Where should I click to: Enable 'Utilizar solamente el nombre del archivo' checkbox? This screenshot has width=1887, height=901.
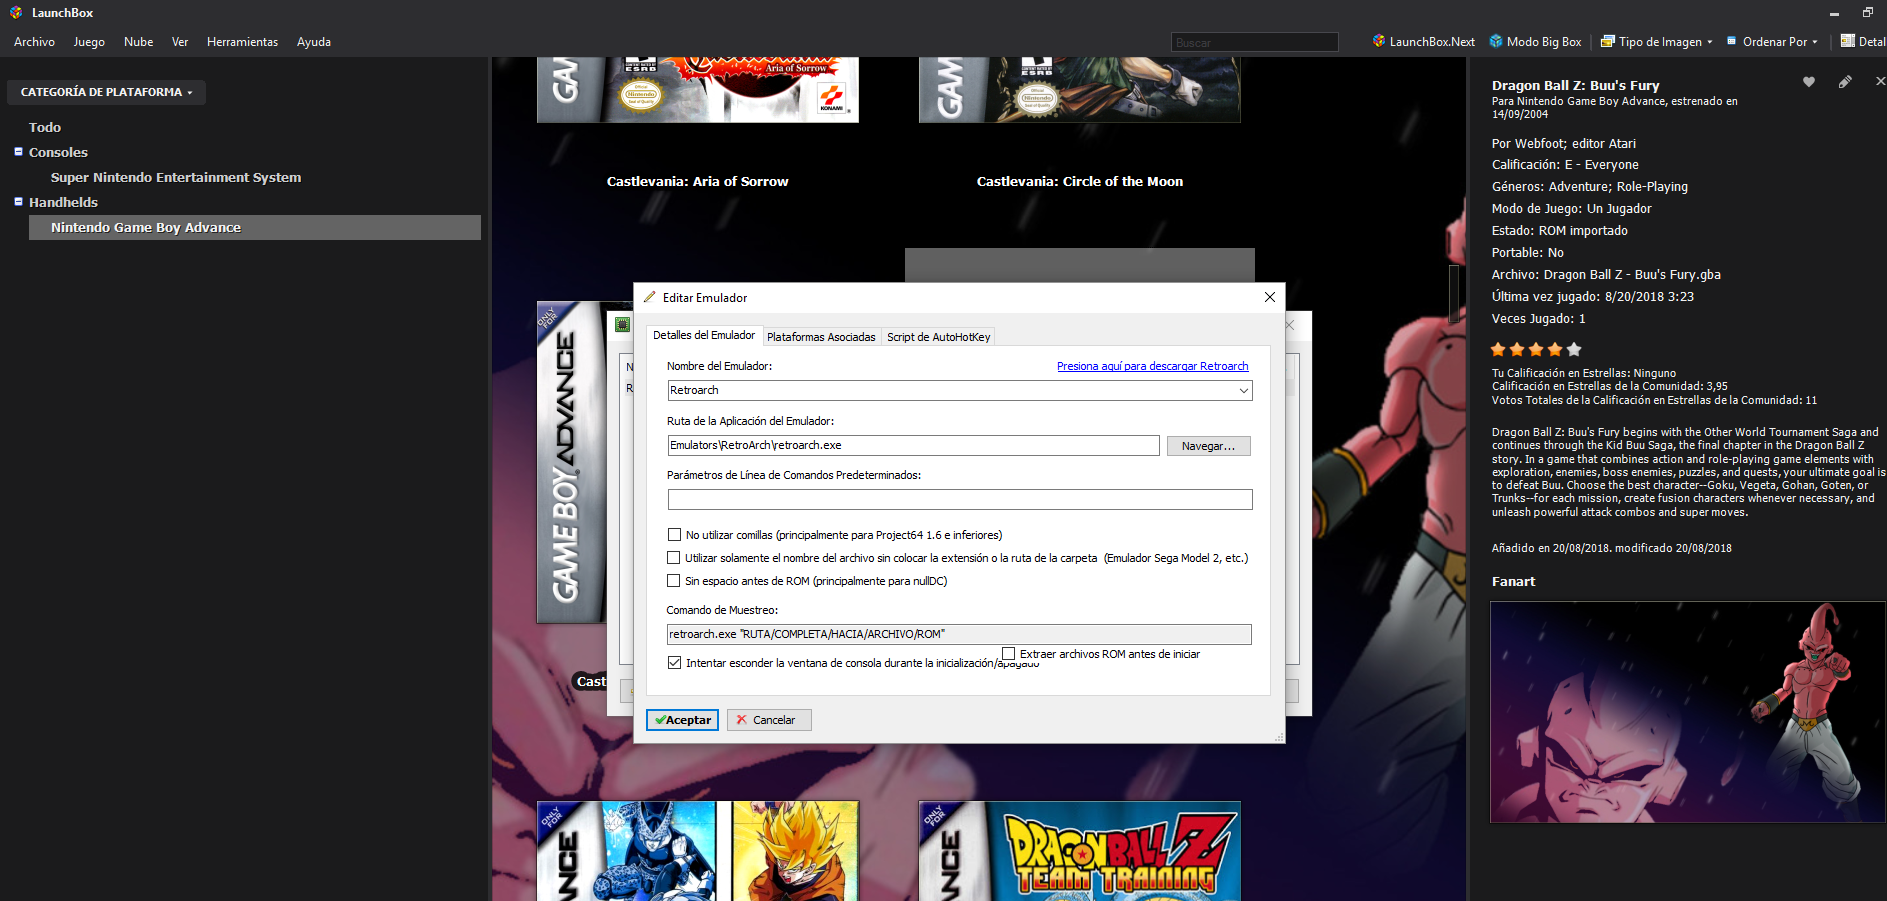pos(674,558)
